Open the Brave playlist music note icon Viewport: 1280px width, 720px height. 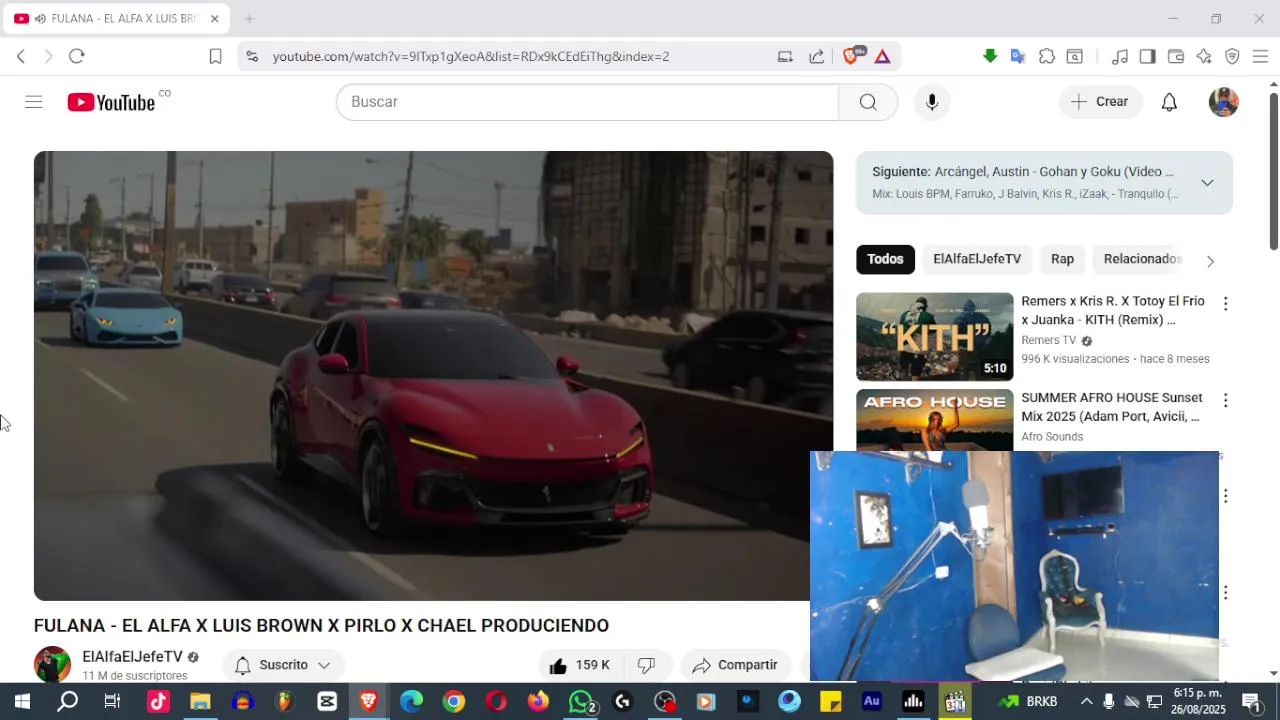tap(1120, 56)
